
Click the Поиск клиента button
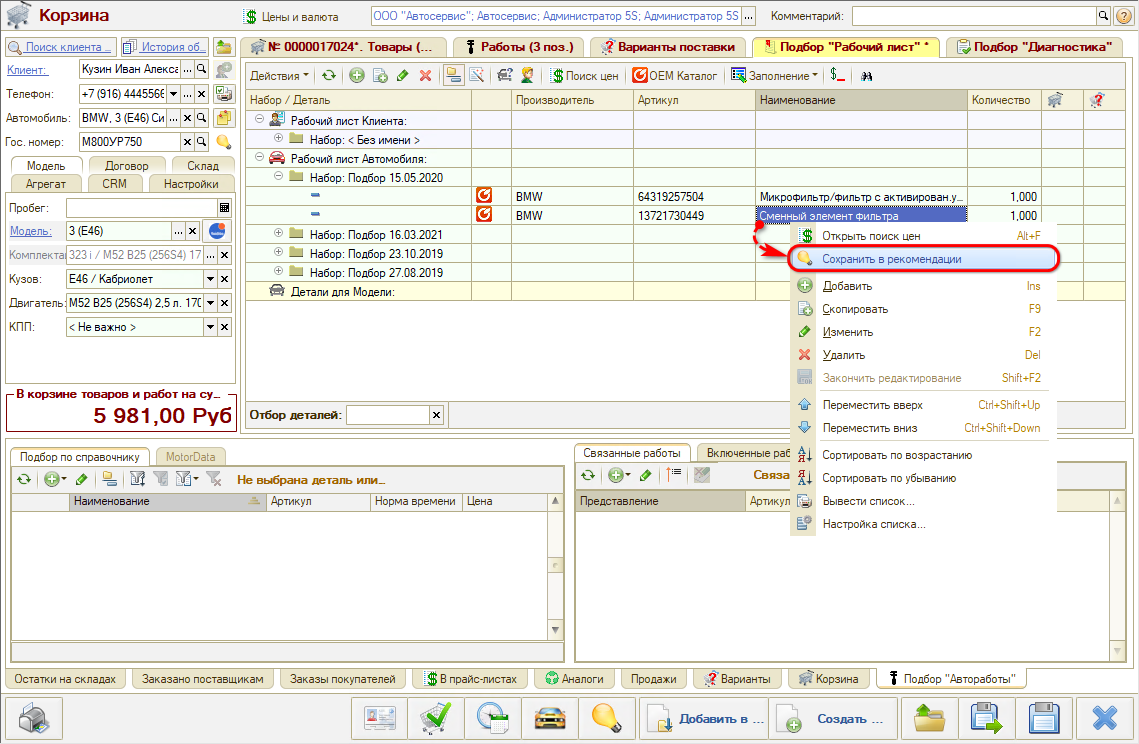point(61,46)
